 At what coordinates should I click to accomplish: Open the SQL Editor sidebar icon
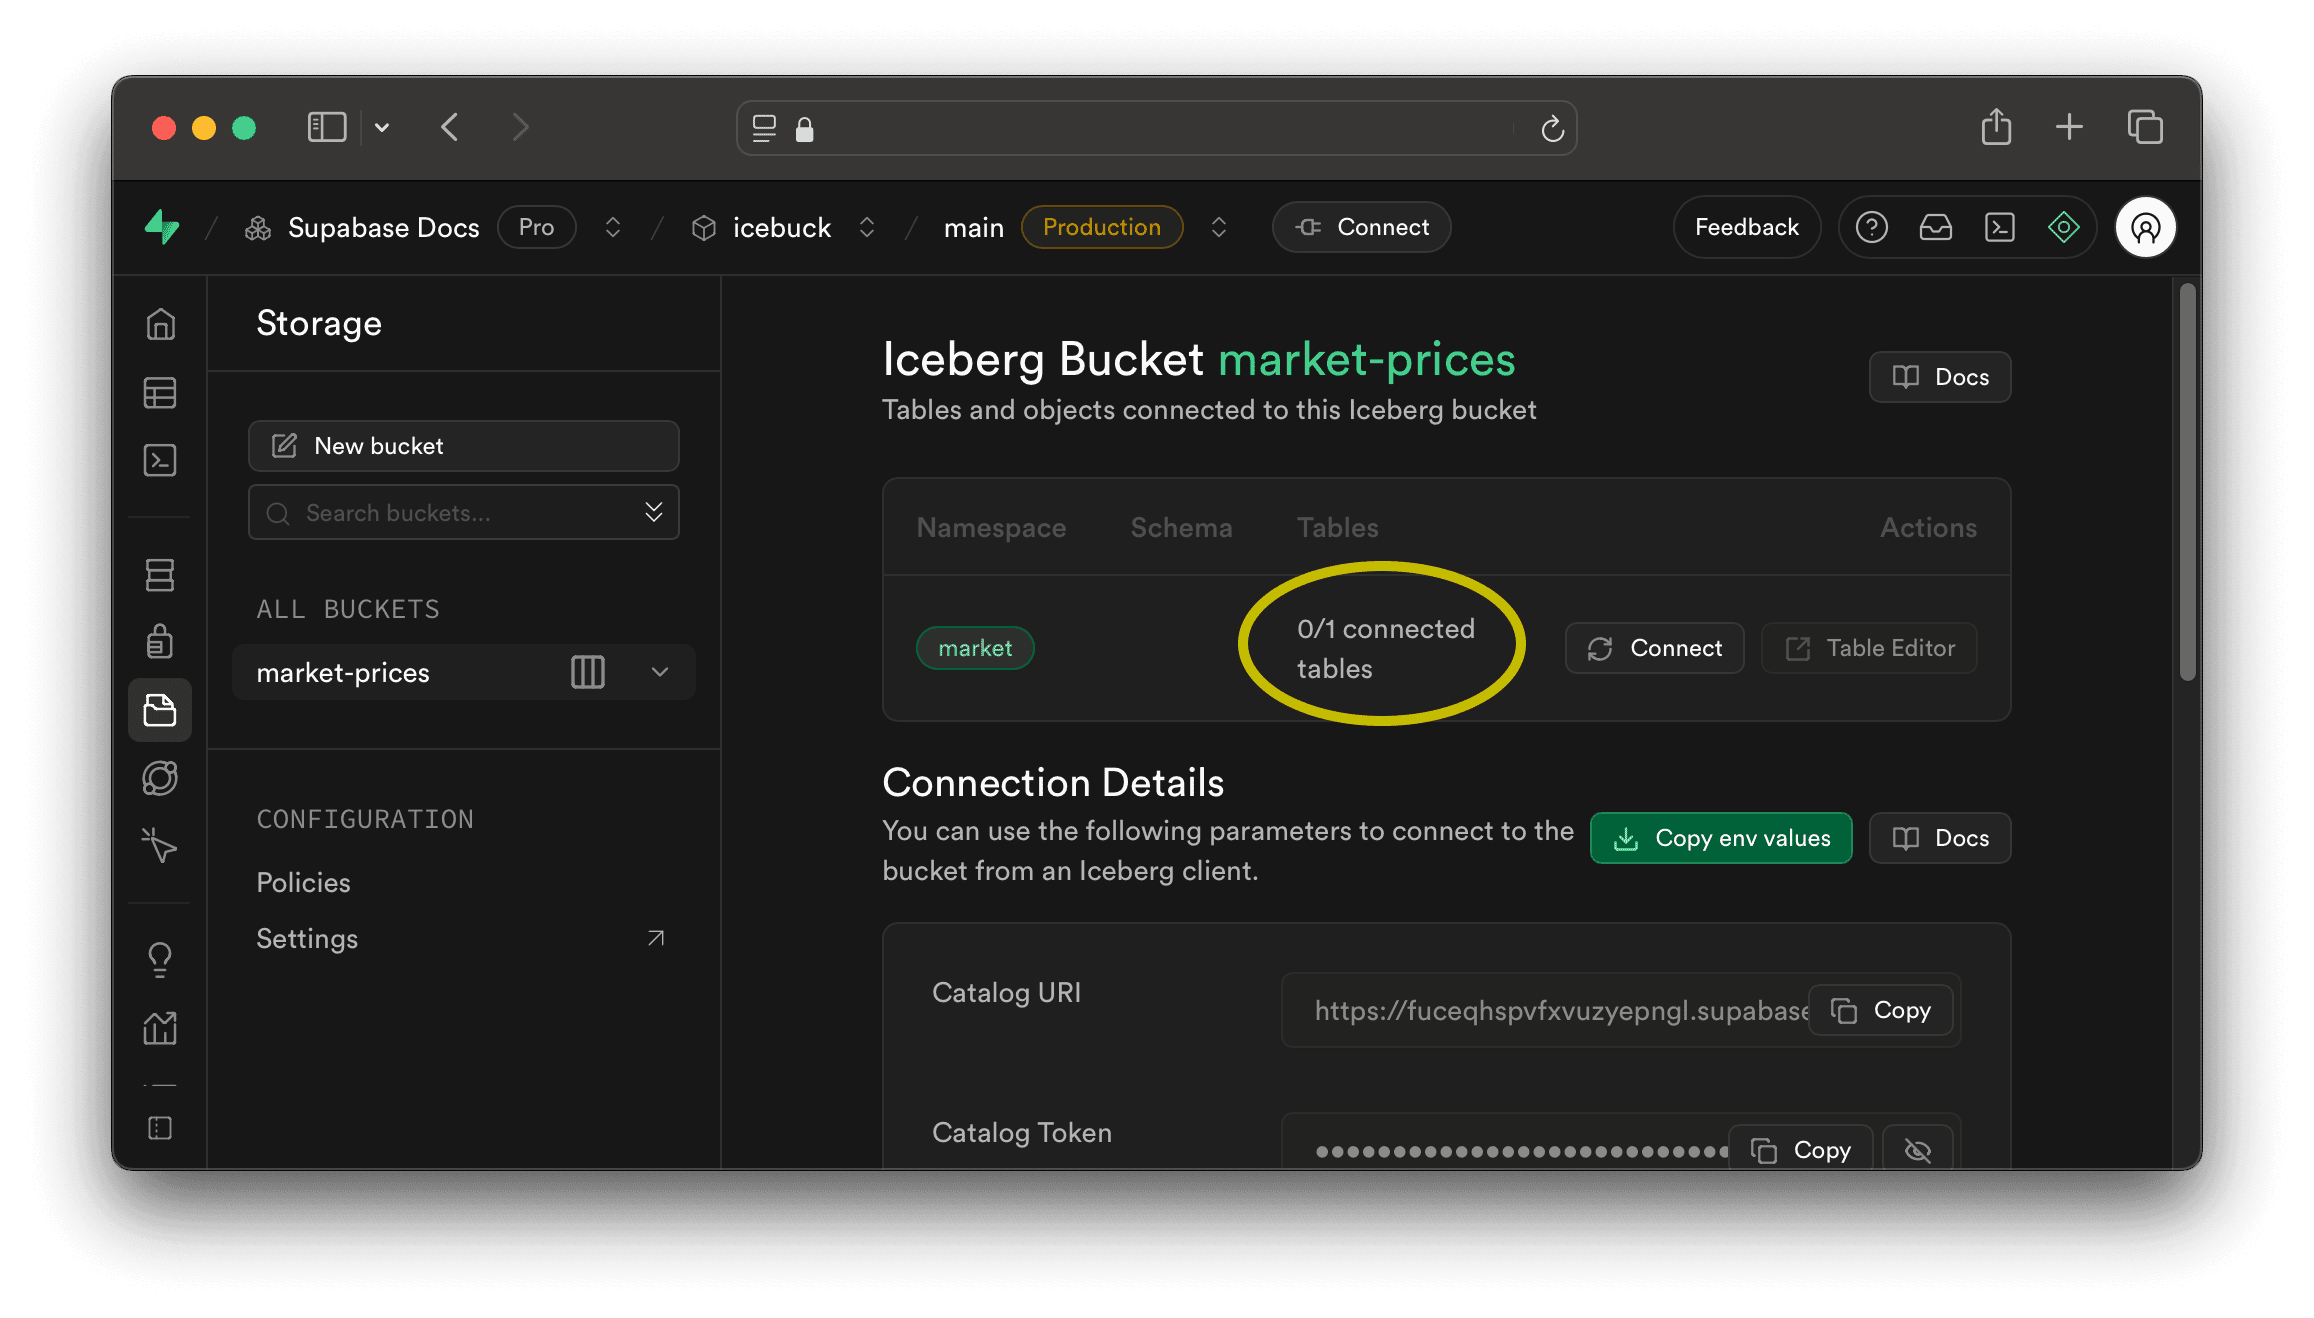tap(160, 460)
